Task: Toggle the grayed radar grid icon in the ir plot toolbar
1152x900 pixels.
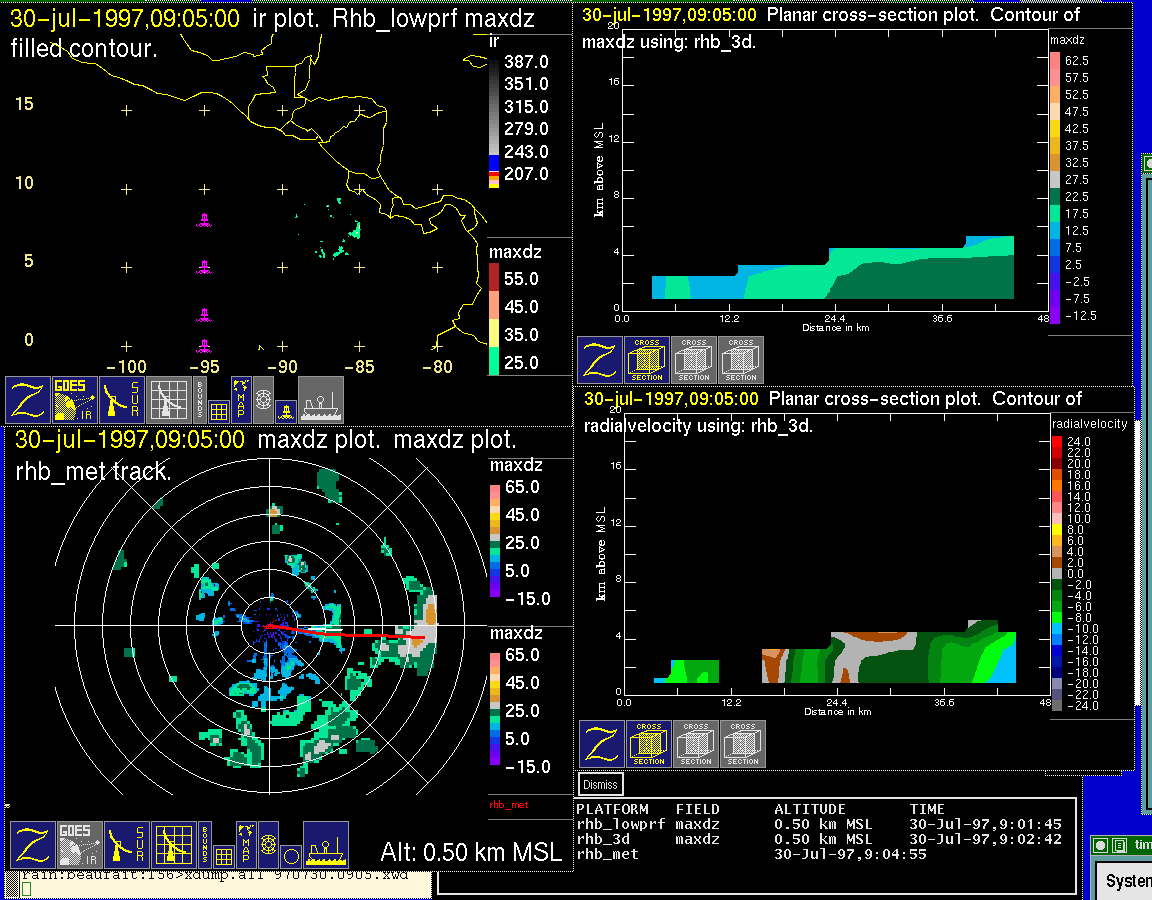Action: coord(168,400)
